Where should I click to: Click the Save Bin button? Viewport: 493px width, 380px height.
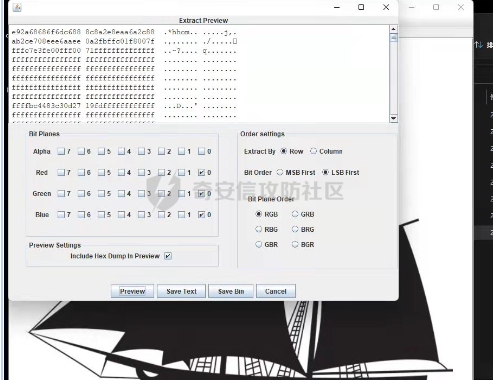click(x=231, y=291)
